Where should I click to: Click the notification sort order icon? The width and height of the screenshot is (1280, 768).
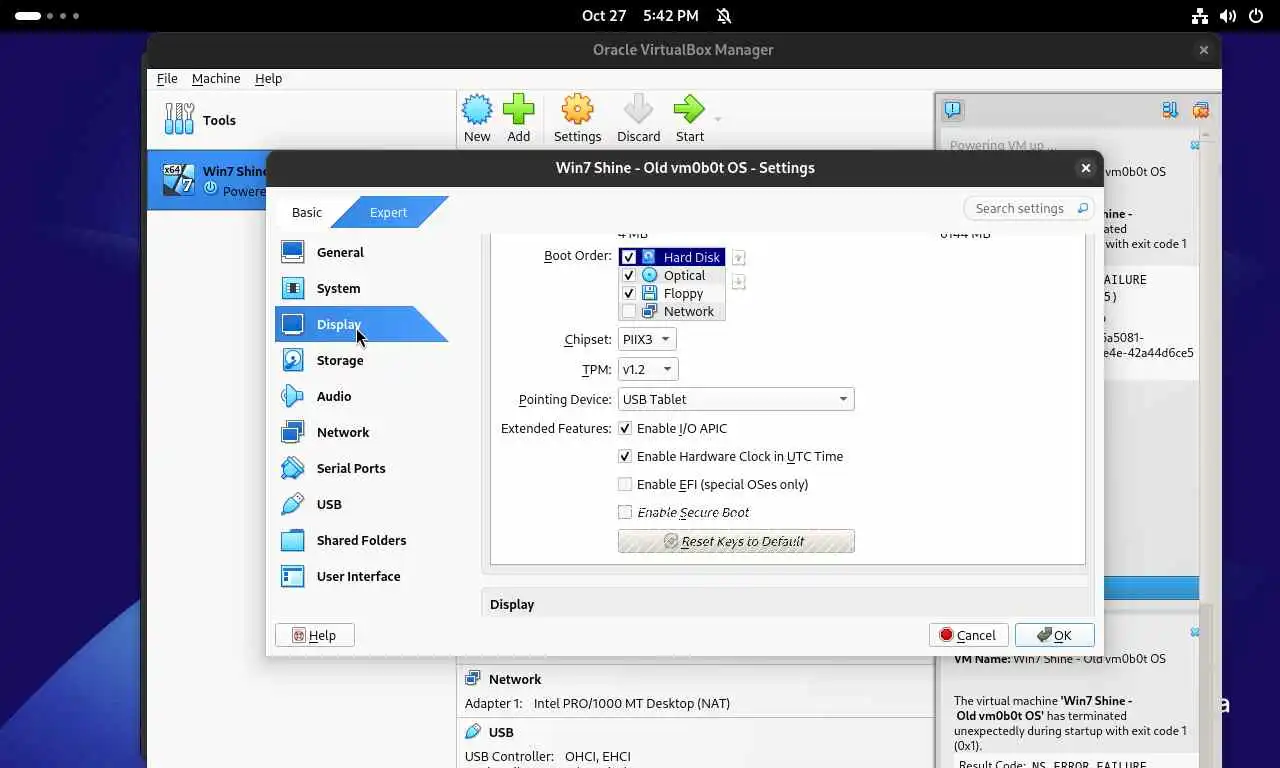point(1169,110)
